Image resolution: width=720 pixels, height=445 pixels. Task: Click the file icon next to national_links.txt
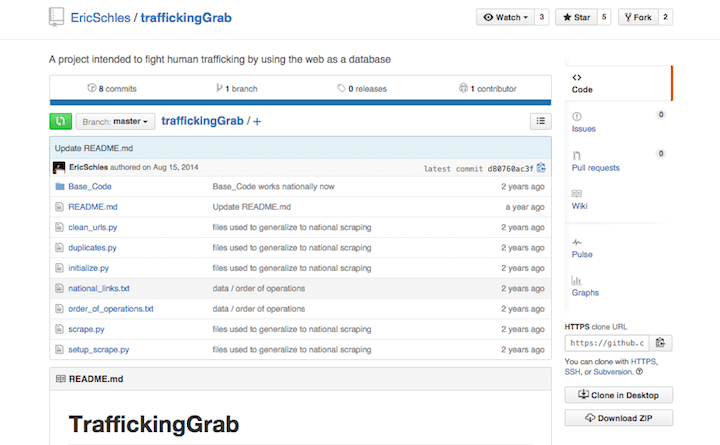click(x=59, y=288)
